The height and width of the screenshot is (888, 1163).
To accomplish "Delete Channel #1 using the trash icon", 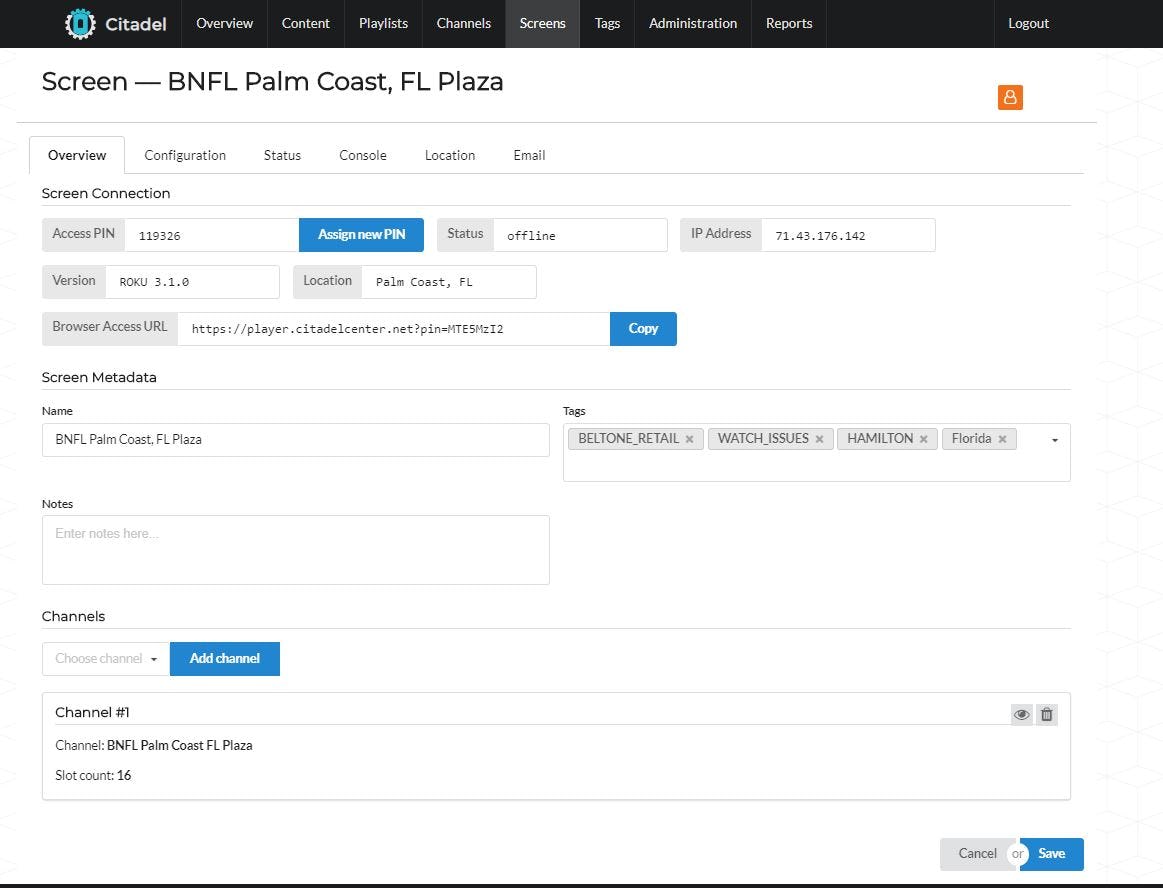I will (1046, 714).
